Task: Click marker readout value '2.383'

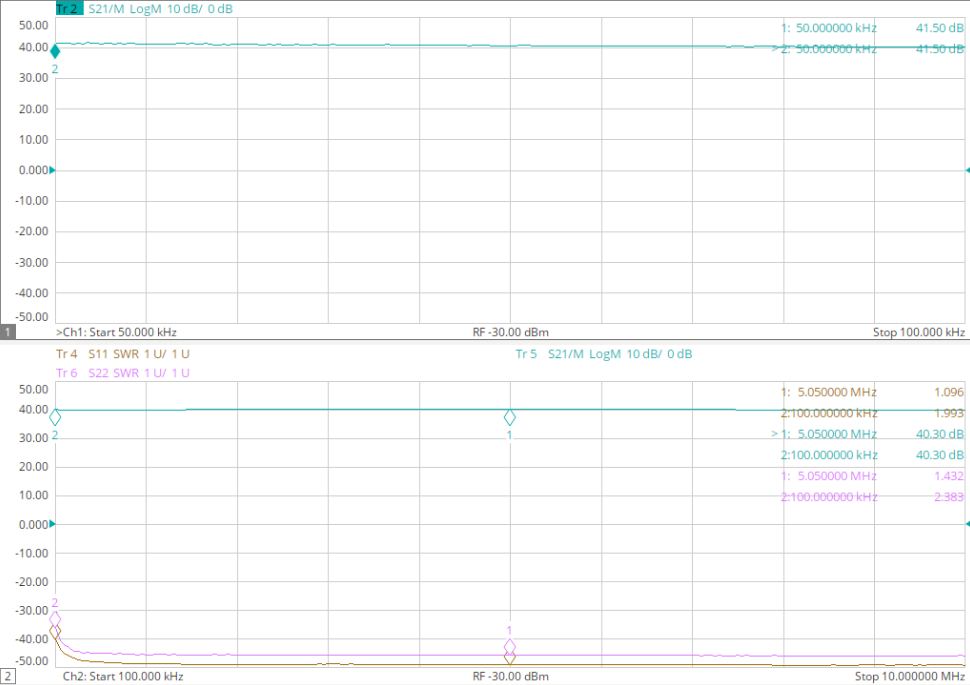Action: coord(949,497)
